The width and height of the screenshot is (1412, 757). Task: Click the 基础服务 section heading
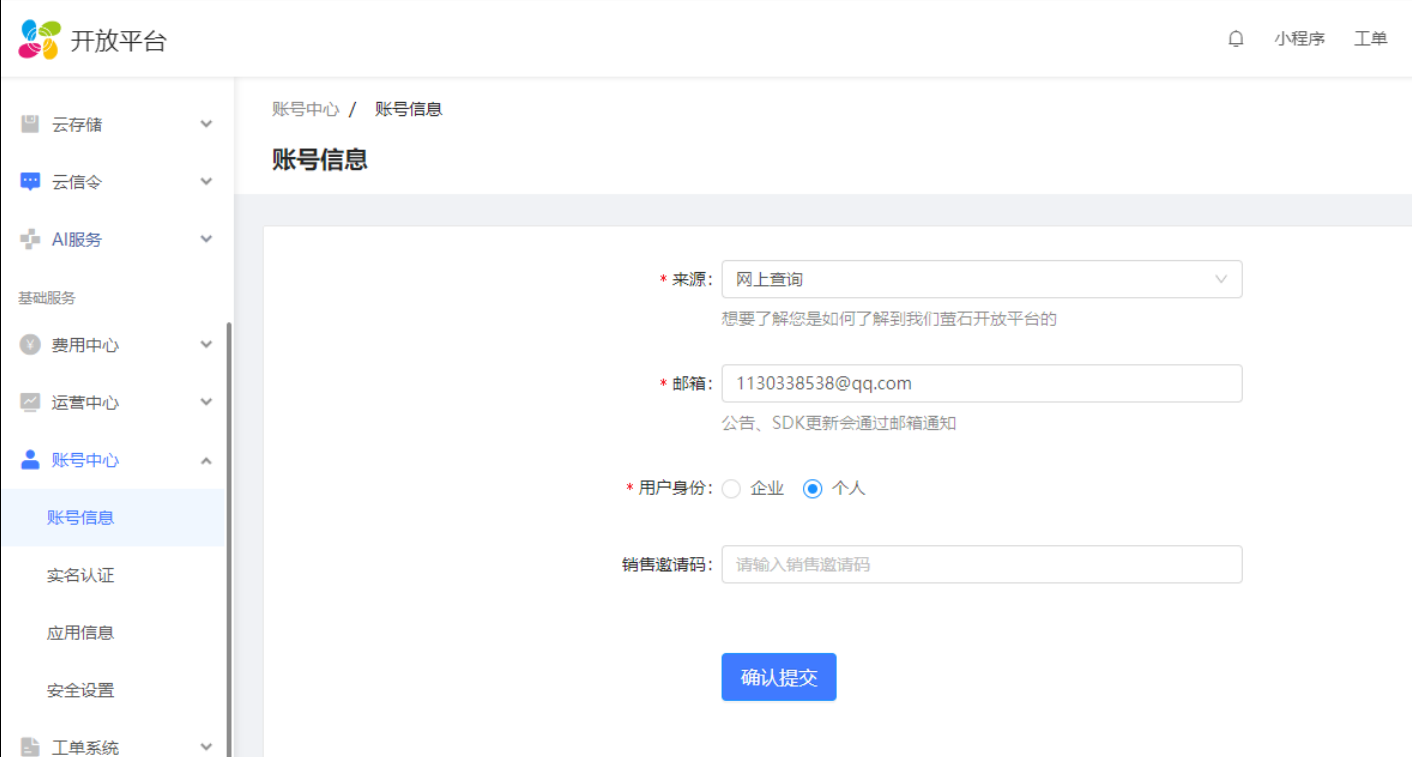pyautogui.click(x=46, y=298)
